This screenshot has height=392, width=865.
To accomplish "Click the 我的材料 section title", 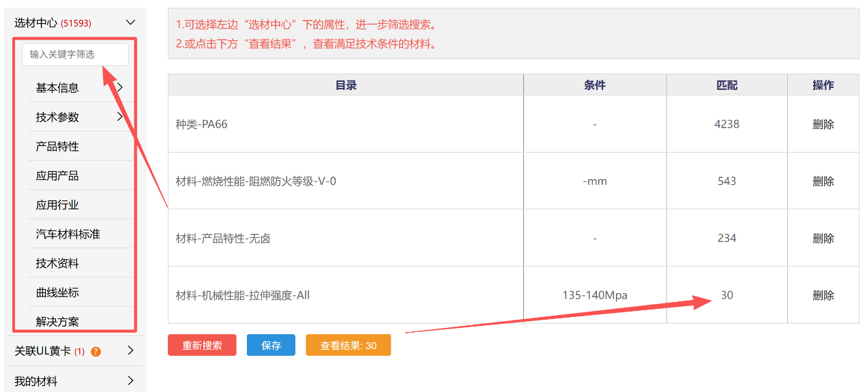I will (x=36, y=381).
